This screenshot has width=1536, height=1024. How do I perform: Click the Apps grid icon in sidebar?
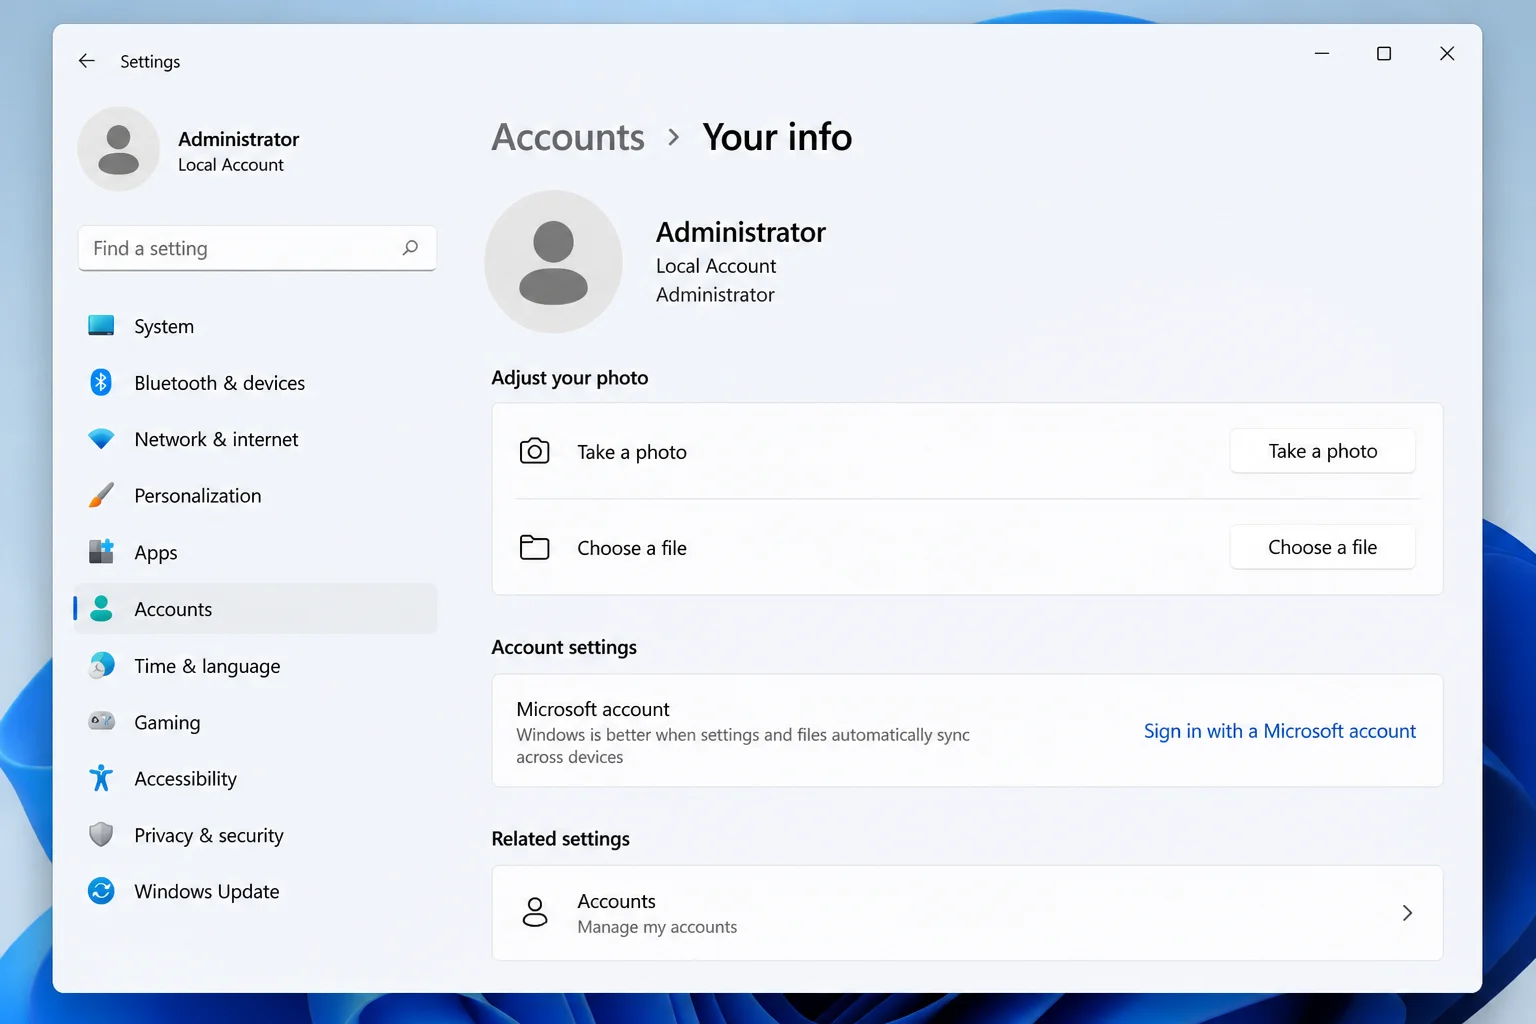pos(101,552)
